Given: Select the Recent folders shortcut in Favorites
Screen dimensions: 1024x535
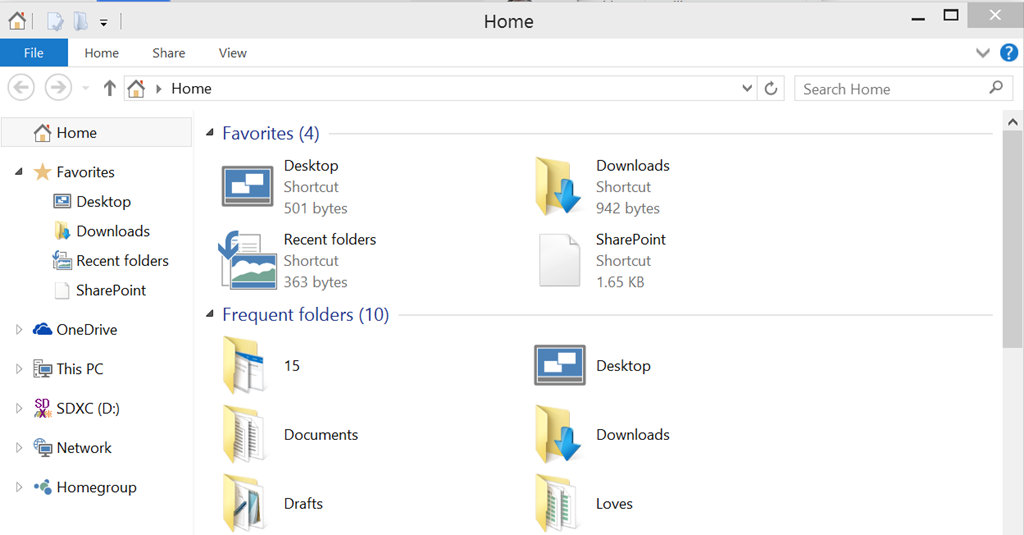Looking at the screenshot, I should (298, 260).
